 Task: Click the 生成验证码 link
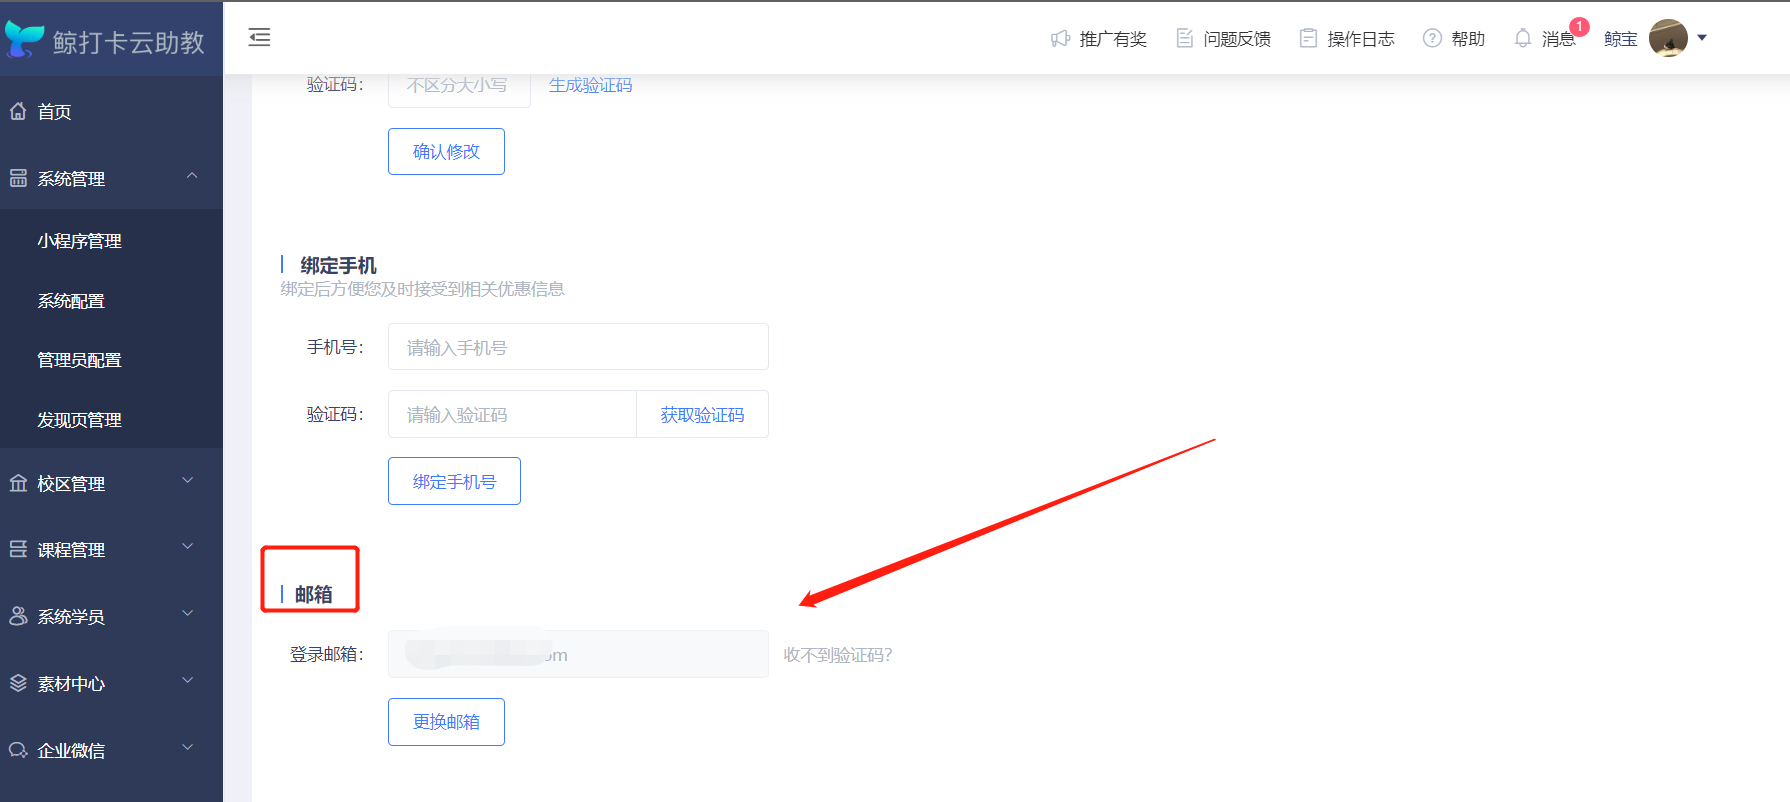(590, 86)
